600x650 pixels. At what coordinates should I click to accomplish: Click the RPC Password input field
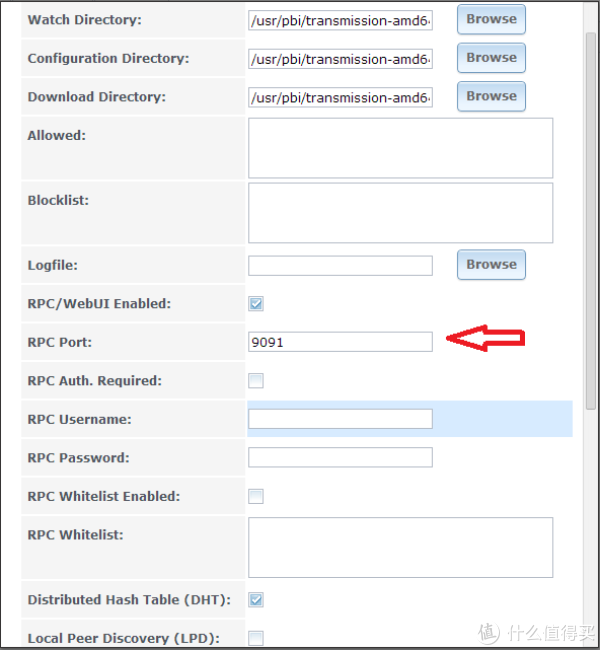pos(340,457)
